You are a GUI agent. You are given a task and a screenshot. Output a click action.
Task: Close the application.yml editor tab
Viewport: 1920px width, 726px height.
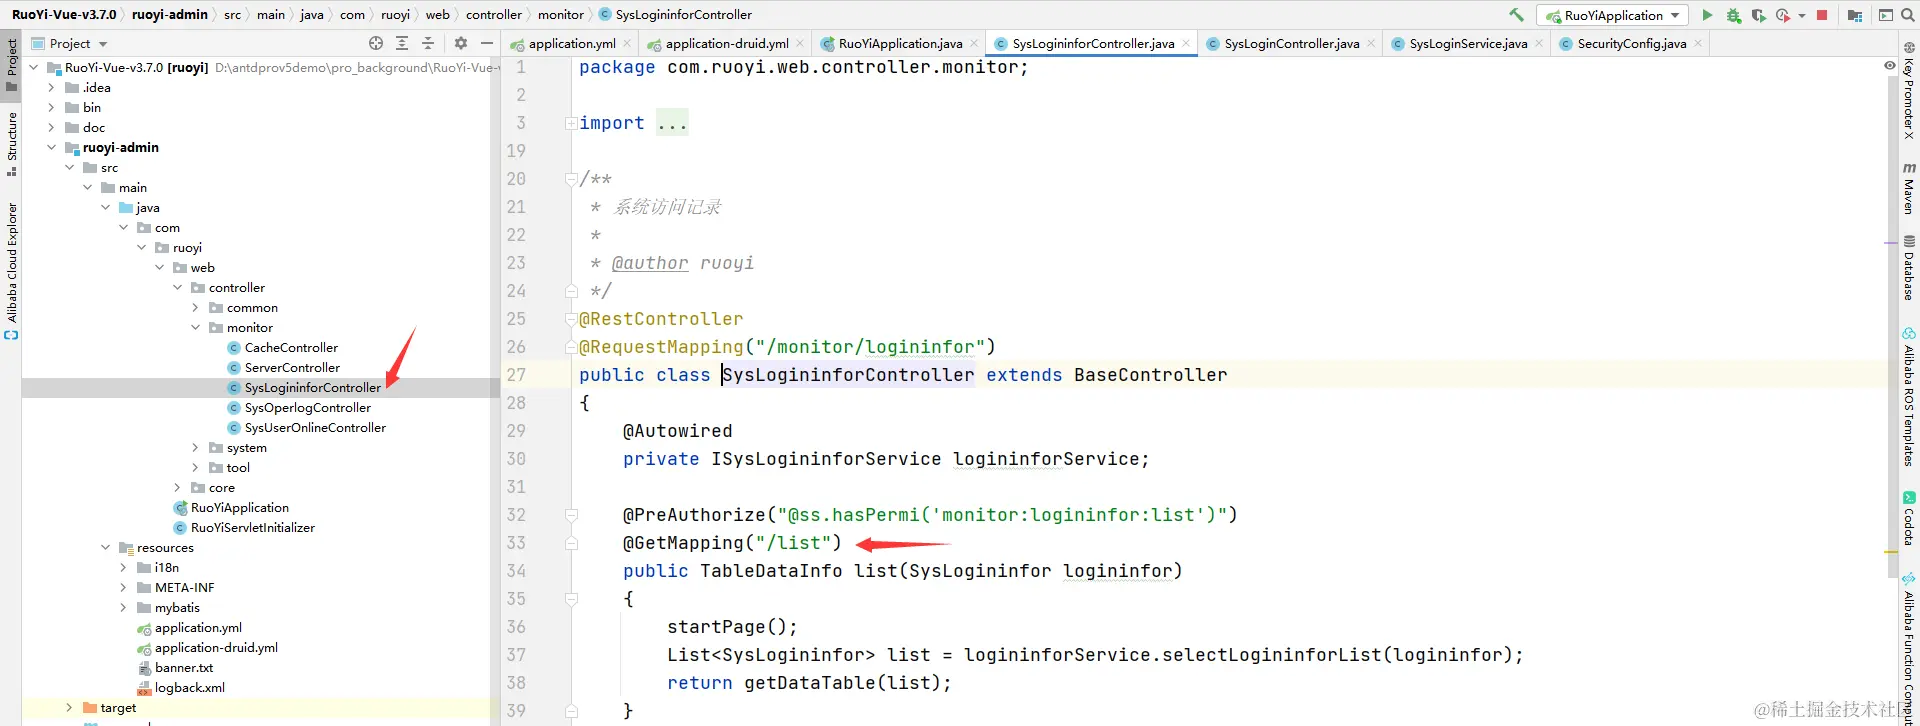click(x=627, y=43)
